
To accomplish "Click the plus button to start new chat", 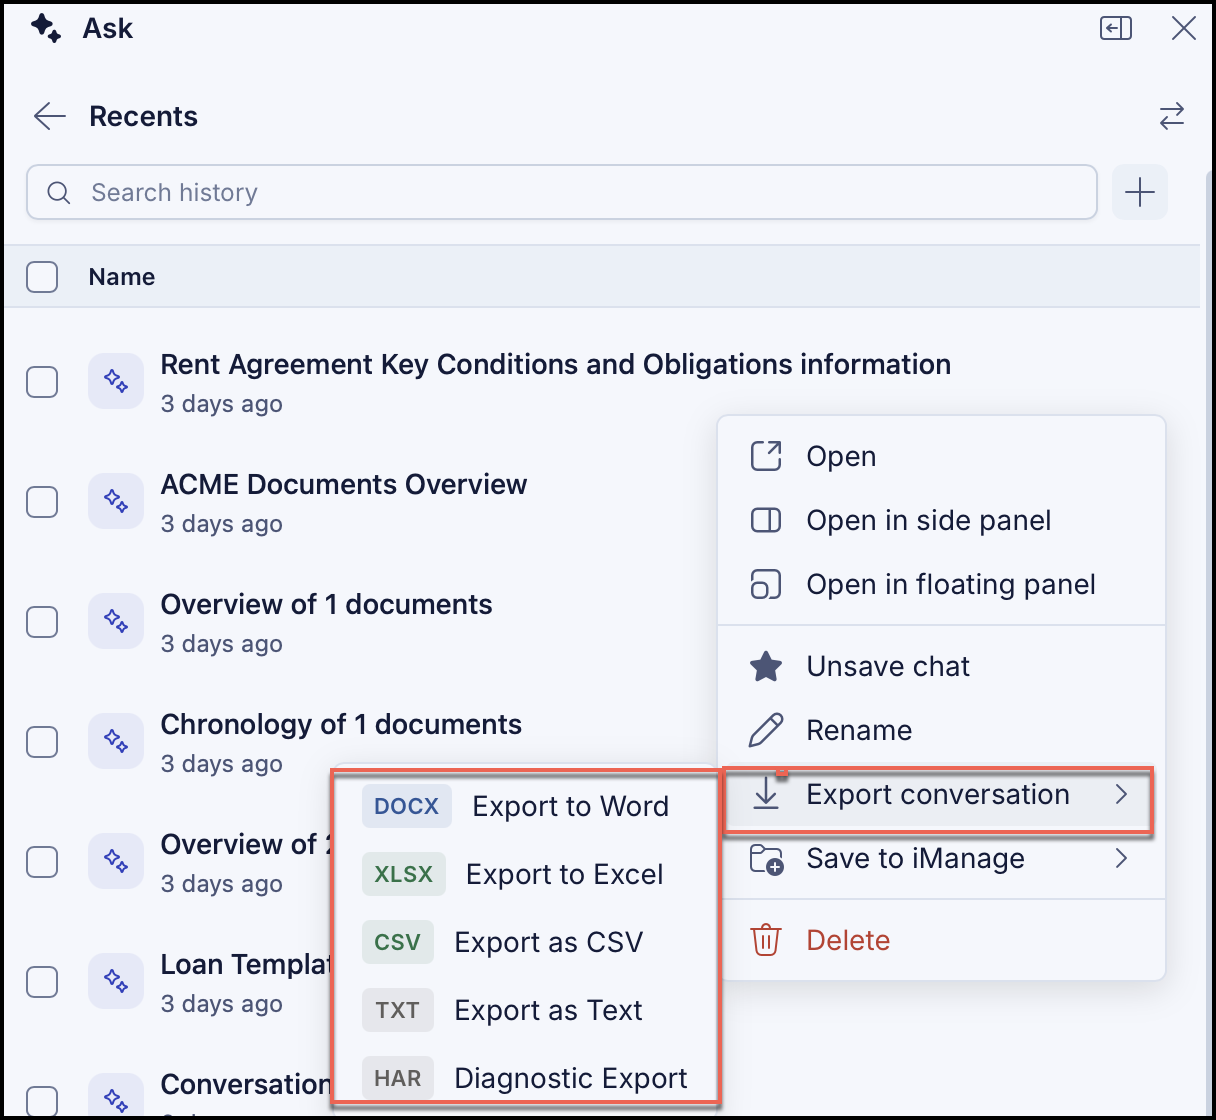I will 1140,192.
